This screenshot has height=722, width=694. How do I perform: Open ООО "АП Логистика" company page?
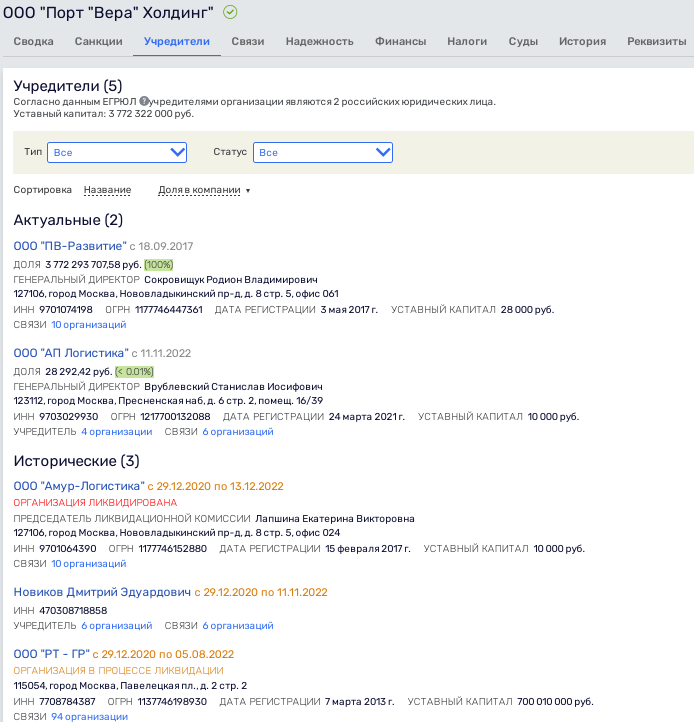[71, 353]
